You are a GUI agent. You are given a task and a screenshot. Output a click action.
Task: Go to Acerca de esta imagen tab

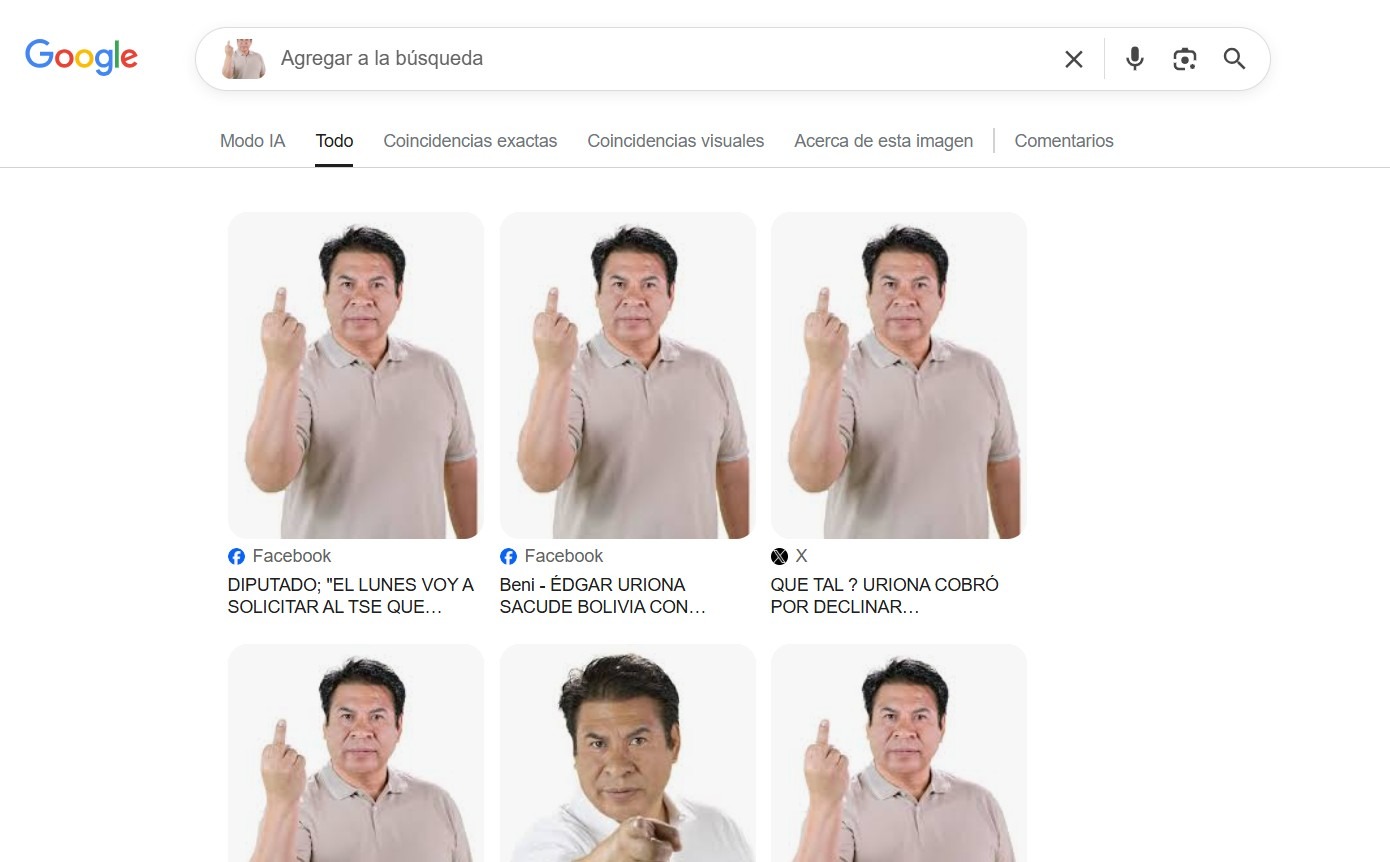(883, 141)
